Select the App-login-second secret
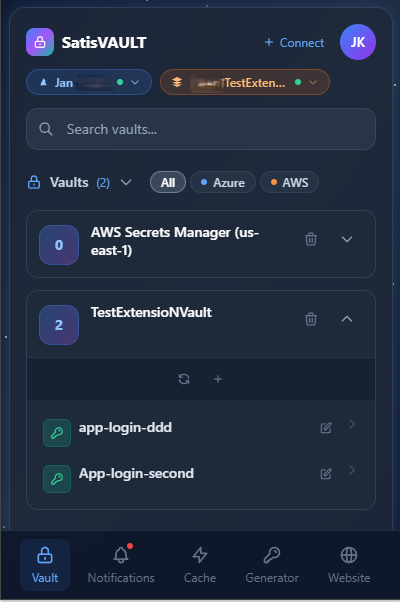This screenshot has height=602, width=400. (x=136, y=474)
